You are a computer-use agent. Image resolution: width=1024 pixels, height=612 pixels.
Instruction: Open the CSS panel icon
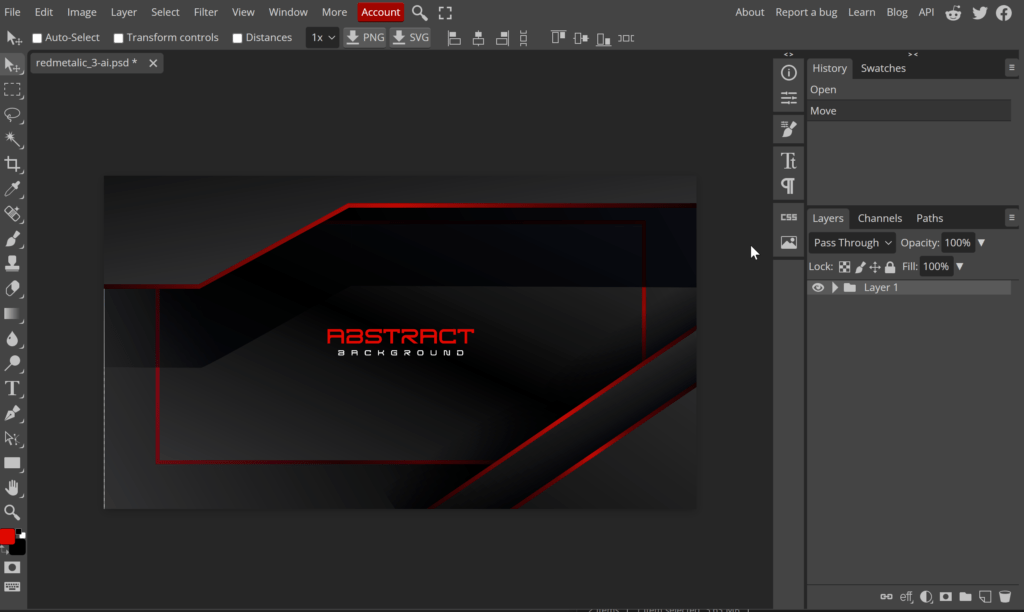788,217
